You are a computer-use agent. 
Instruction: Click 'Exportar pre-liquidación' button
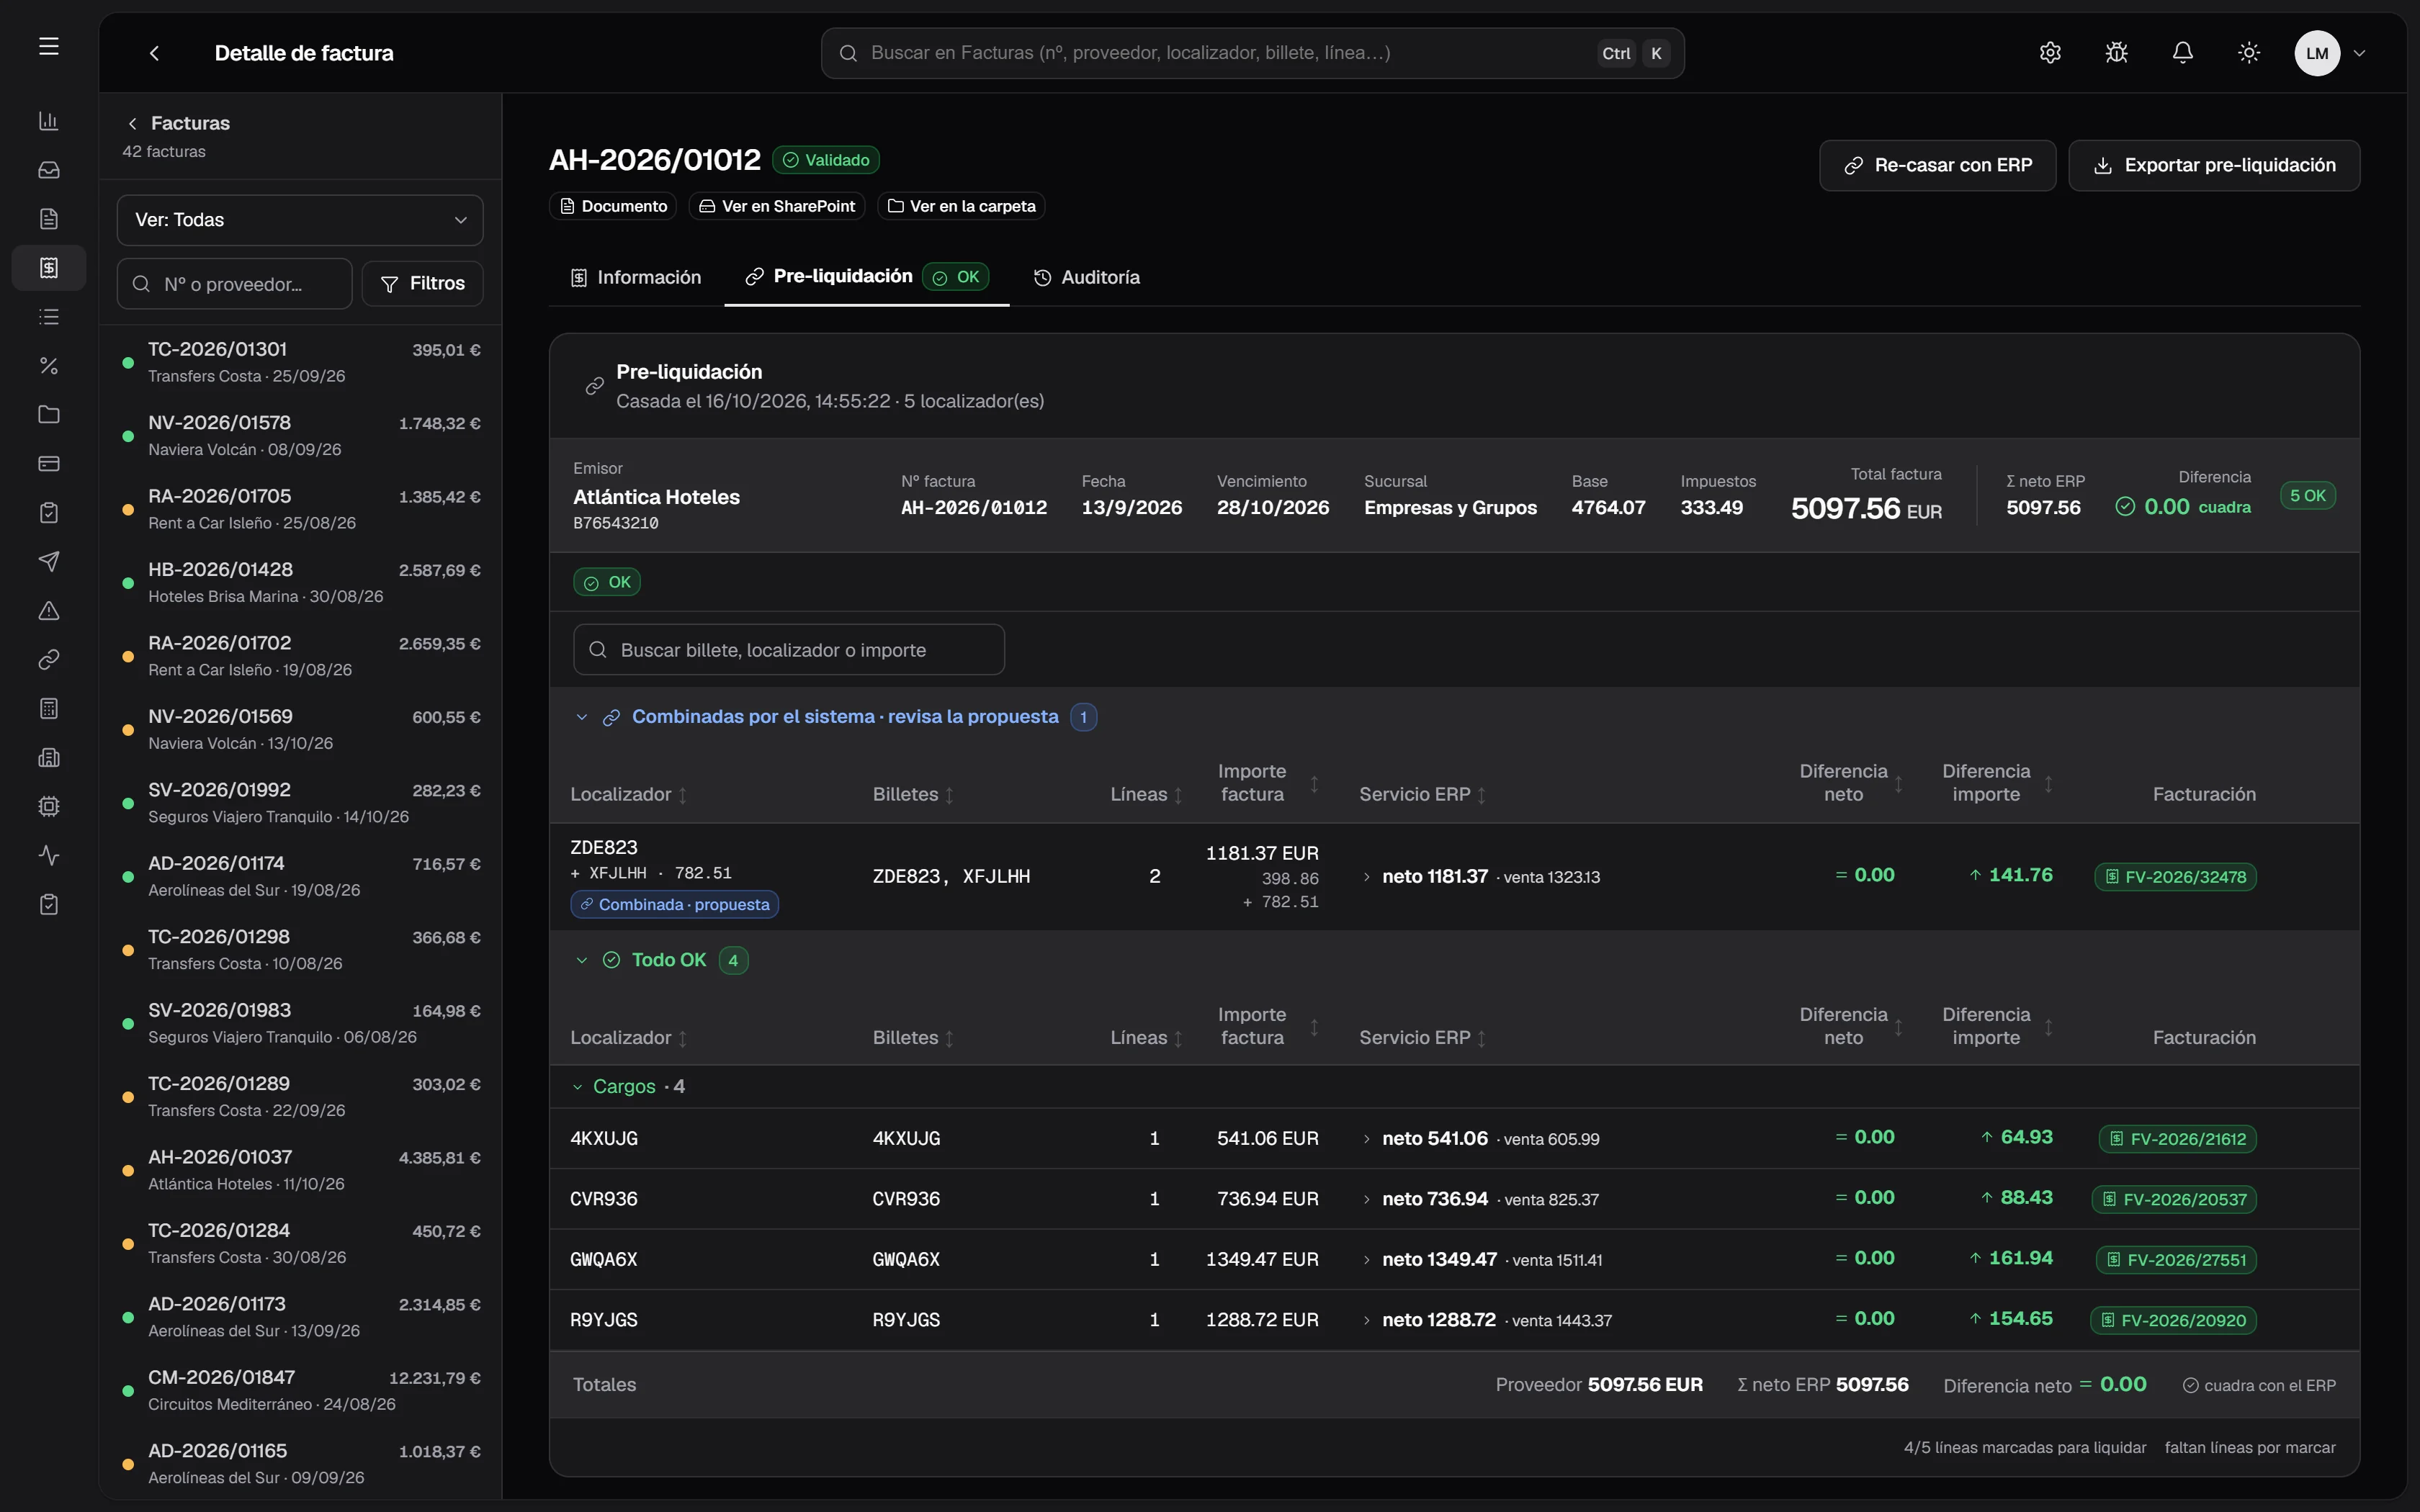tap(2214, 165)
